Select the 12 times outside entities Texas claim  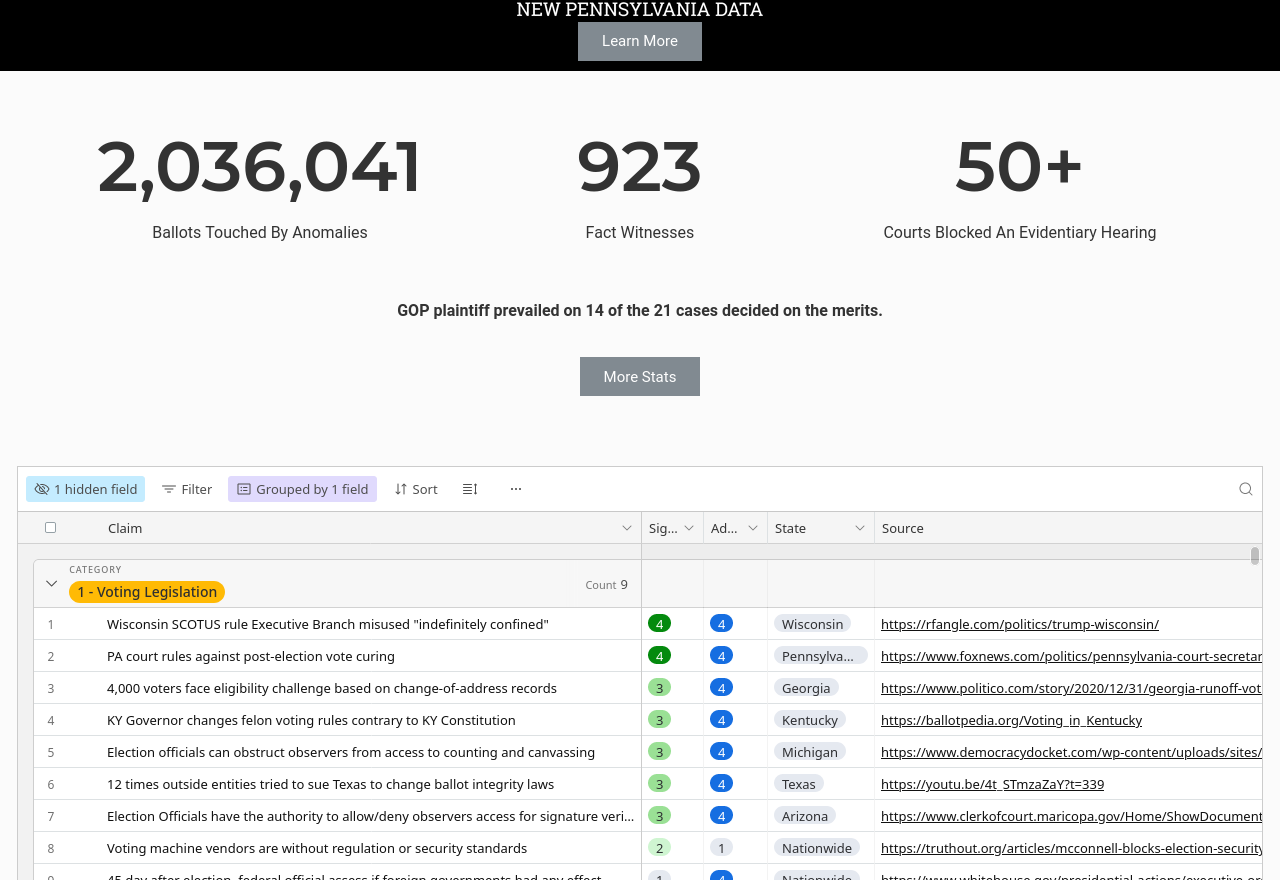330,784
